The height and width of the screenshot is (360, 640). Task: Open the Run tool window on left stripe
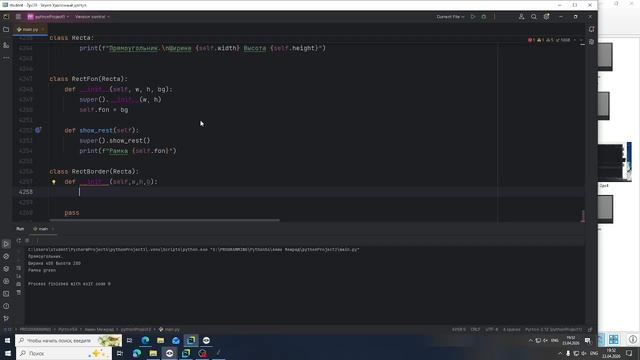[6, 244]
